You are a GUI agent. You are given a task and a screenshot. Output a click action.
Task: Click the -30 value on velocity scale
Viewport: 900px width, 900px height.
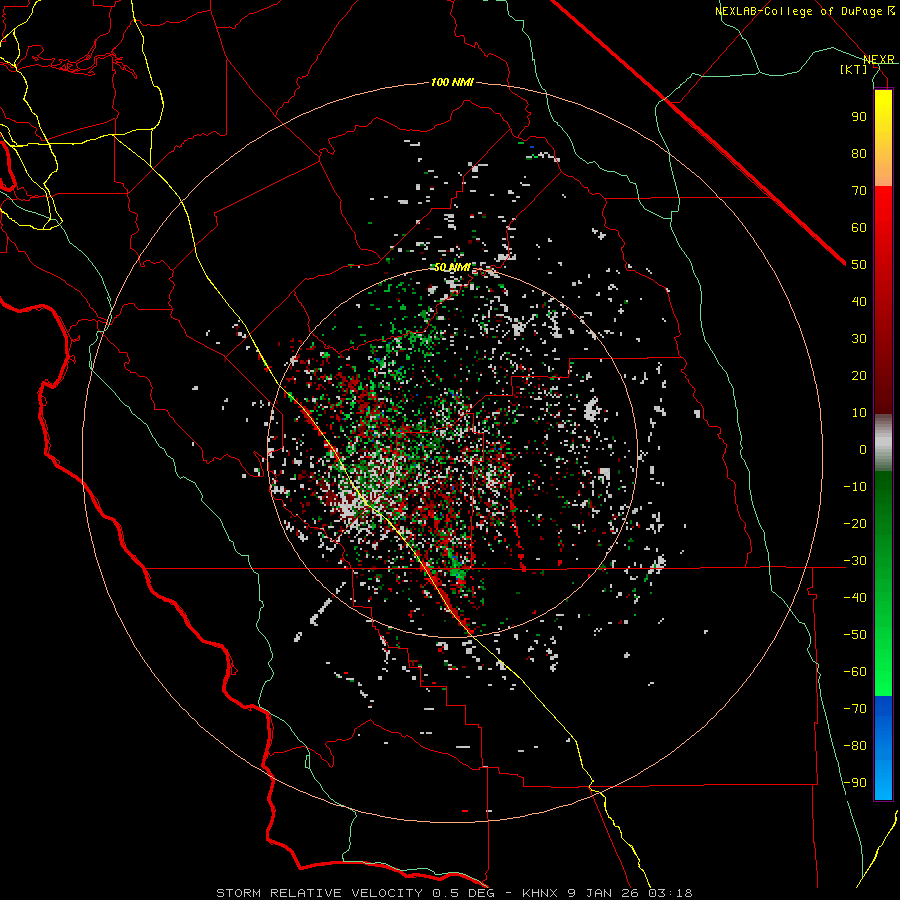coord(855,561)
